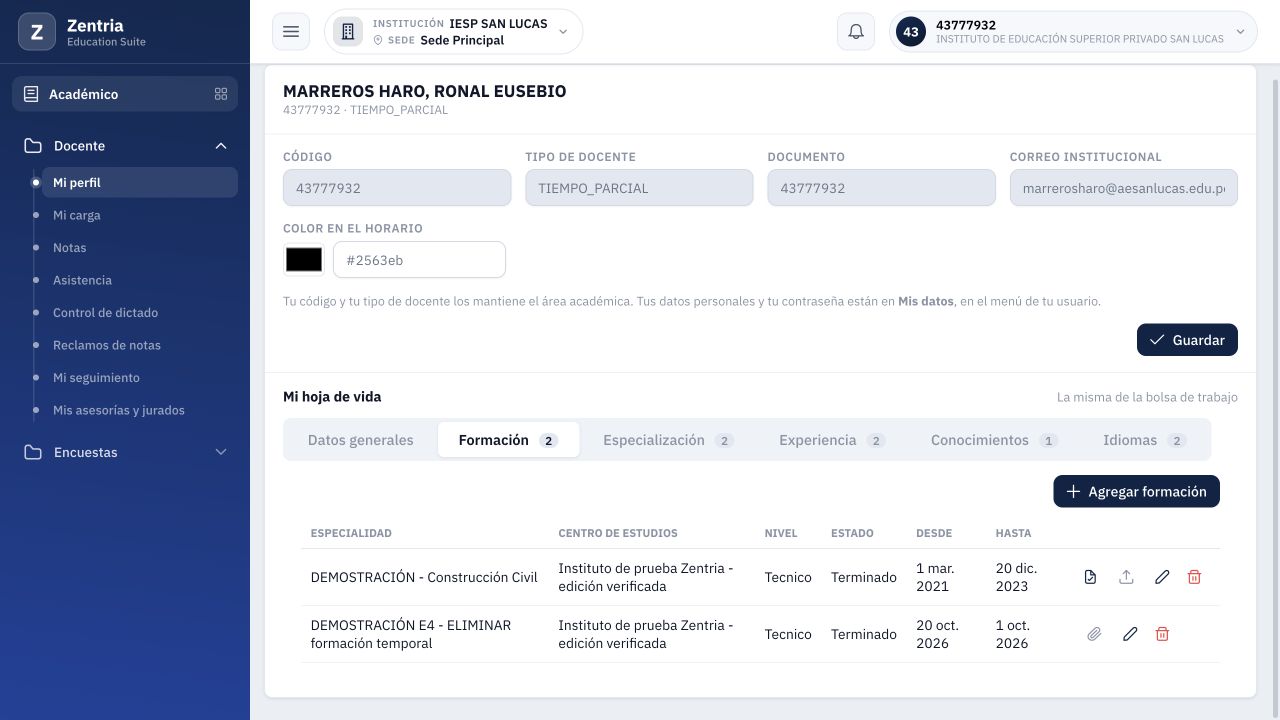This screenshot has height=720, width=1280.
Task: Open the Académico module in sidebar
Action: [125, 94]
